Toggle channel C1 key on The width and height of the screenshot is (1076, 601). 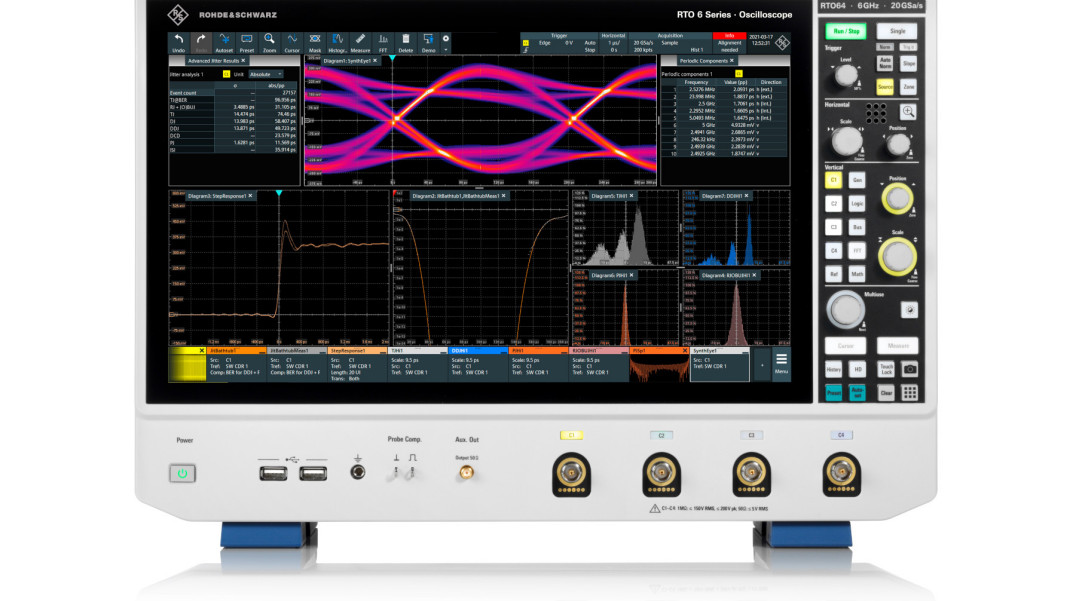[833, 180]
